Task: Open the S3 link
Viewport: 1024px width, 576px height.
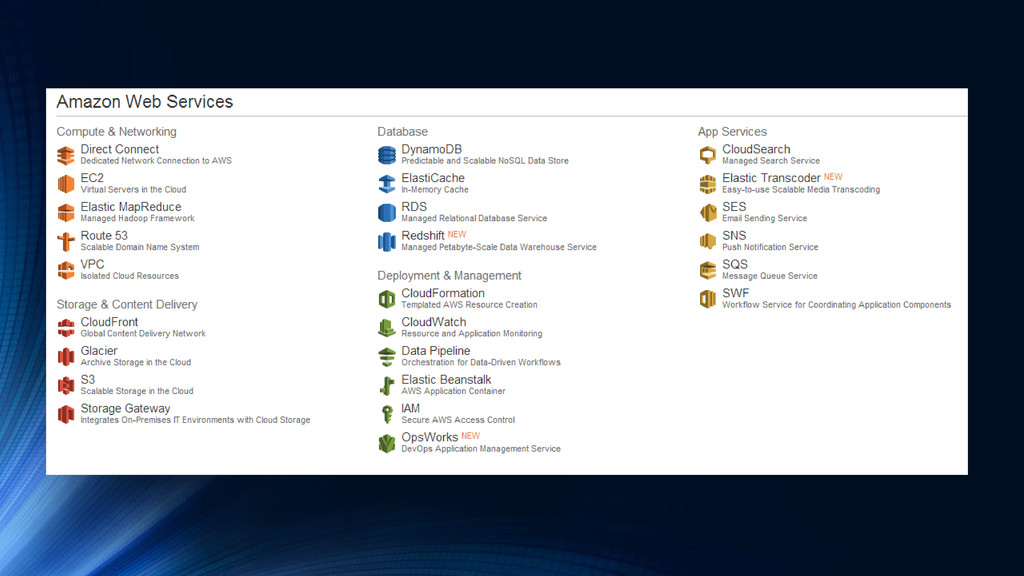Action: tap(88, 379)
